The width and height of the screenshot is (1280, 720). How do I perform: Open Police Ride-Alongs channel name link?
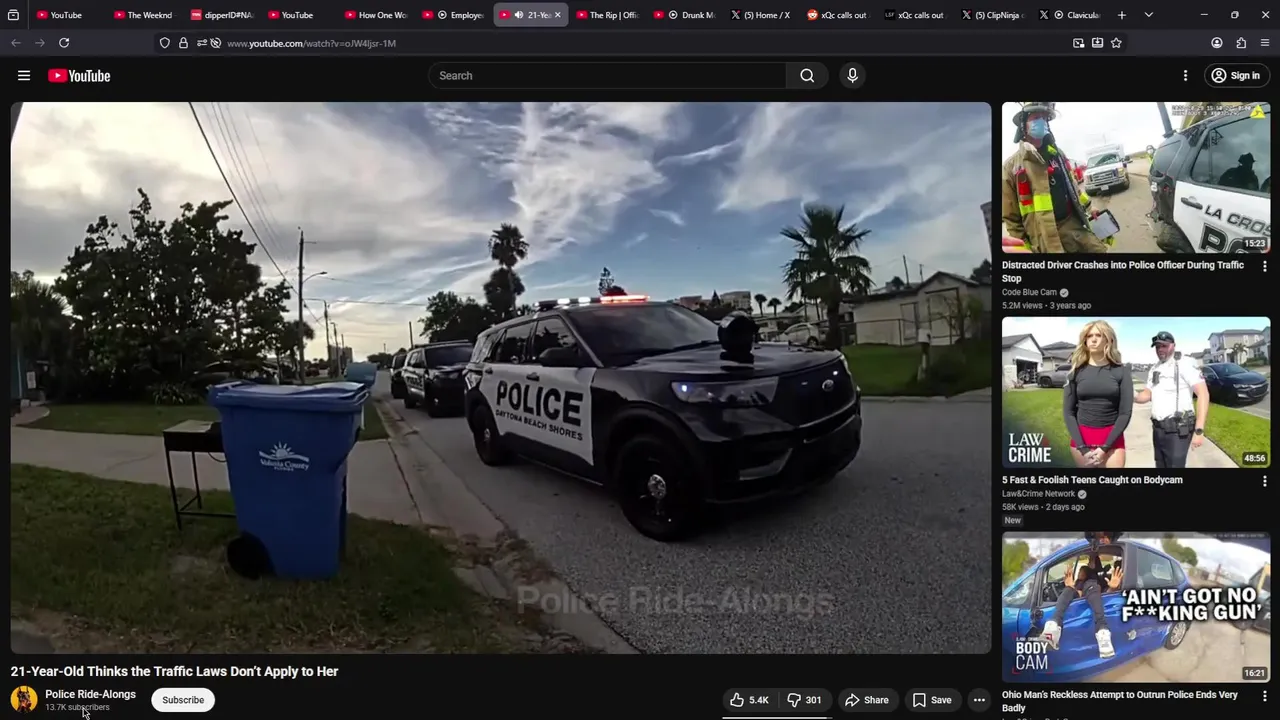(x=90, y=694)
